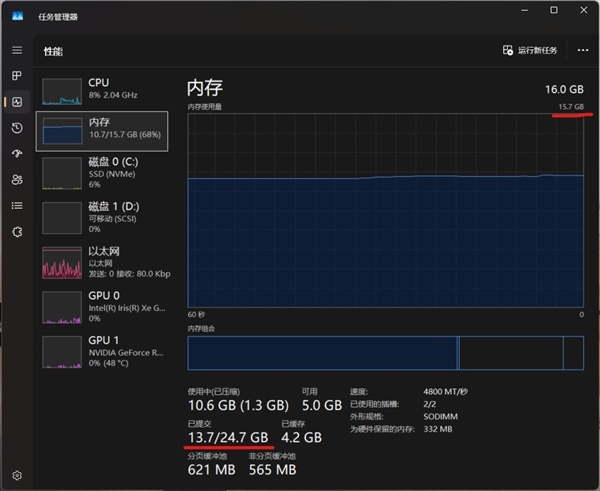
Task: Switch to the Startup apps icon
Action: [16, 154]
